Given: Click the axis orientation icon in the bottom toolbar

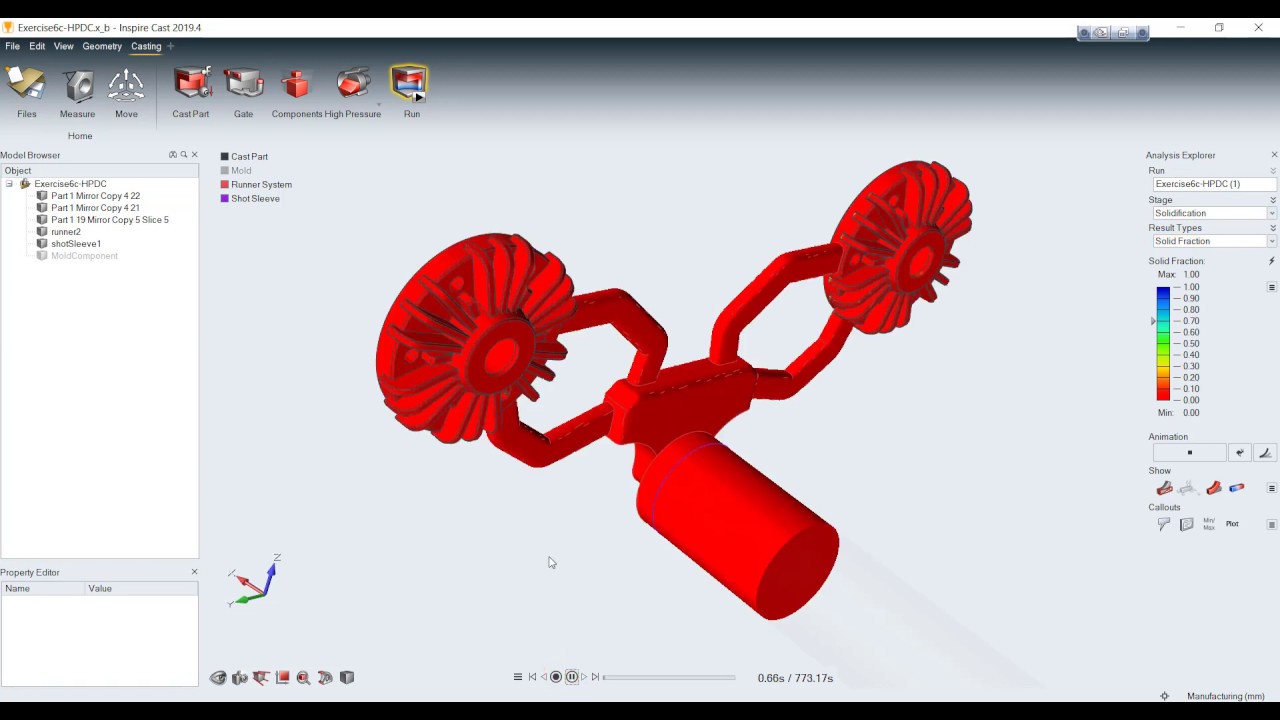Looking at the screenshot, I should (261, 678).
